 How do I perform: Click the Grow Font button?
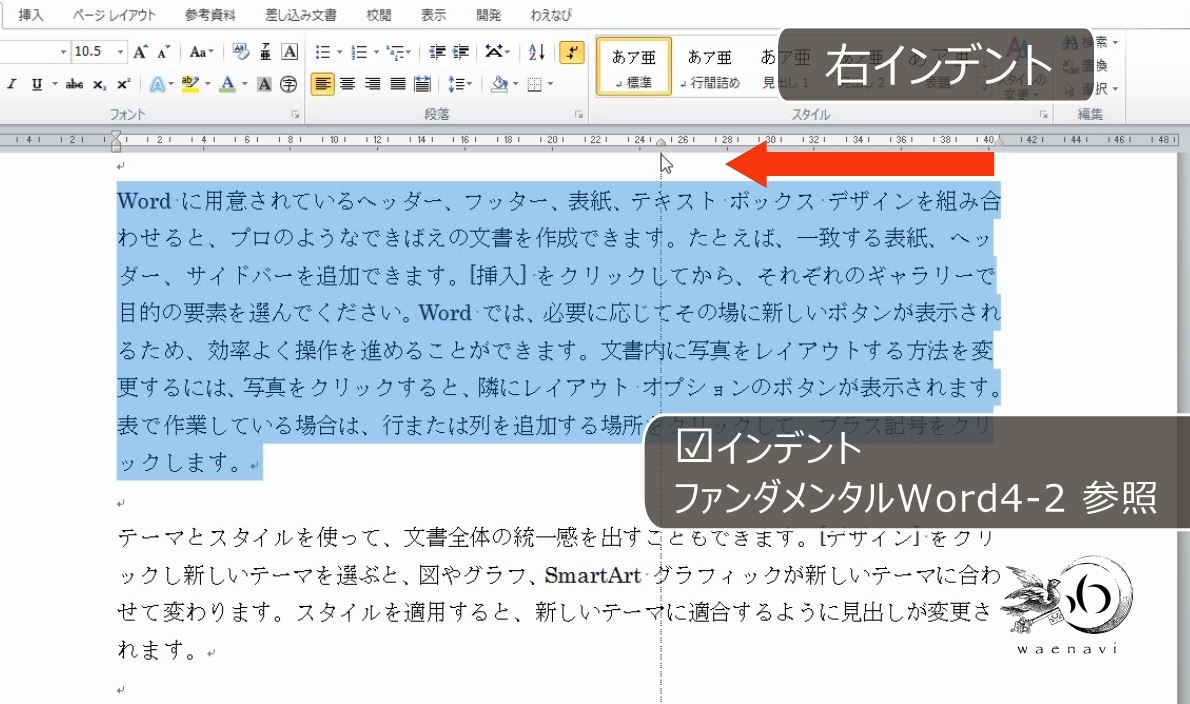coord(140,52)
